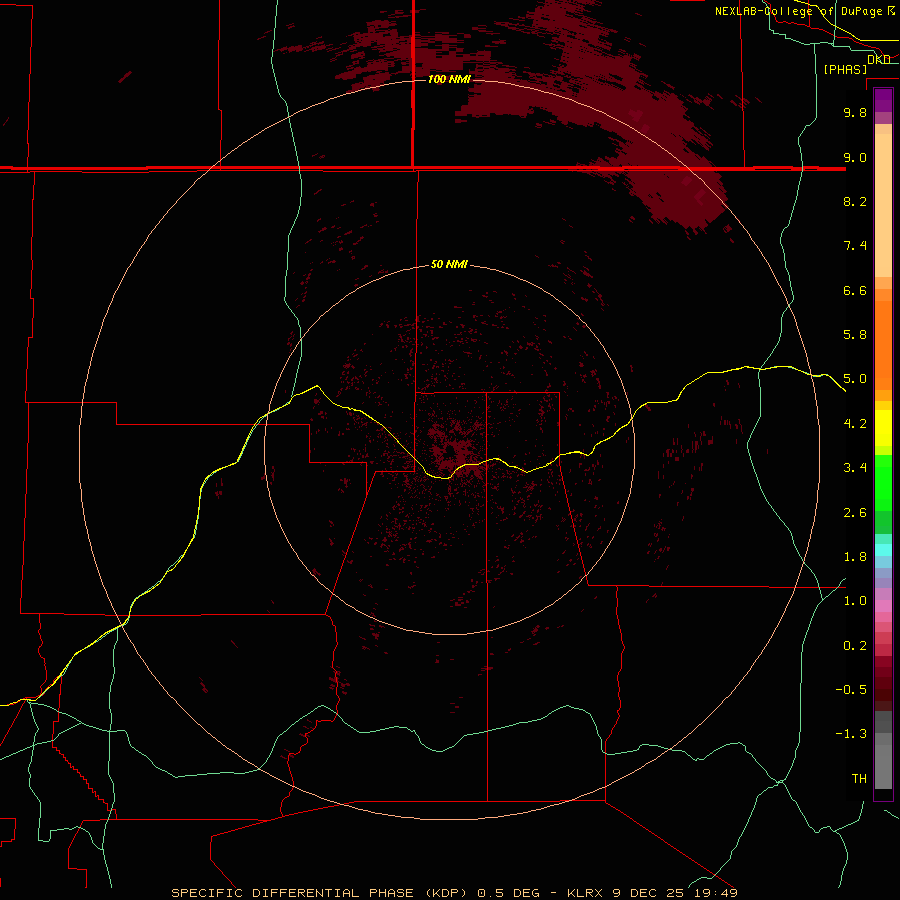Click the pink segment near 1.0
Image resolution: width=900 pixels, height=900 pixels.
point(883,606)
